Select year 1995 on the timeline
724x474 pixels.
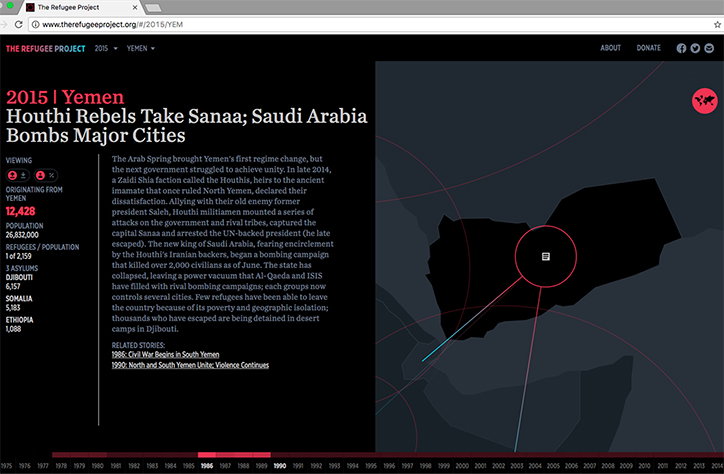[371, 466]
